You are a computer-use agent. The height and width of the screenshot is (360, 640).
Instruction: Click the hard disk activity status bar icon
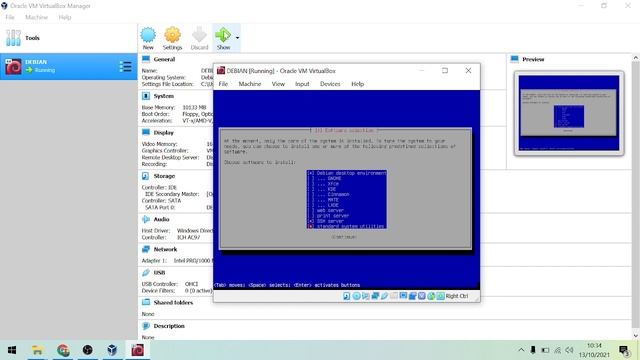pos(347,296)
